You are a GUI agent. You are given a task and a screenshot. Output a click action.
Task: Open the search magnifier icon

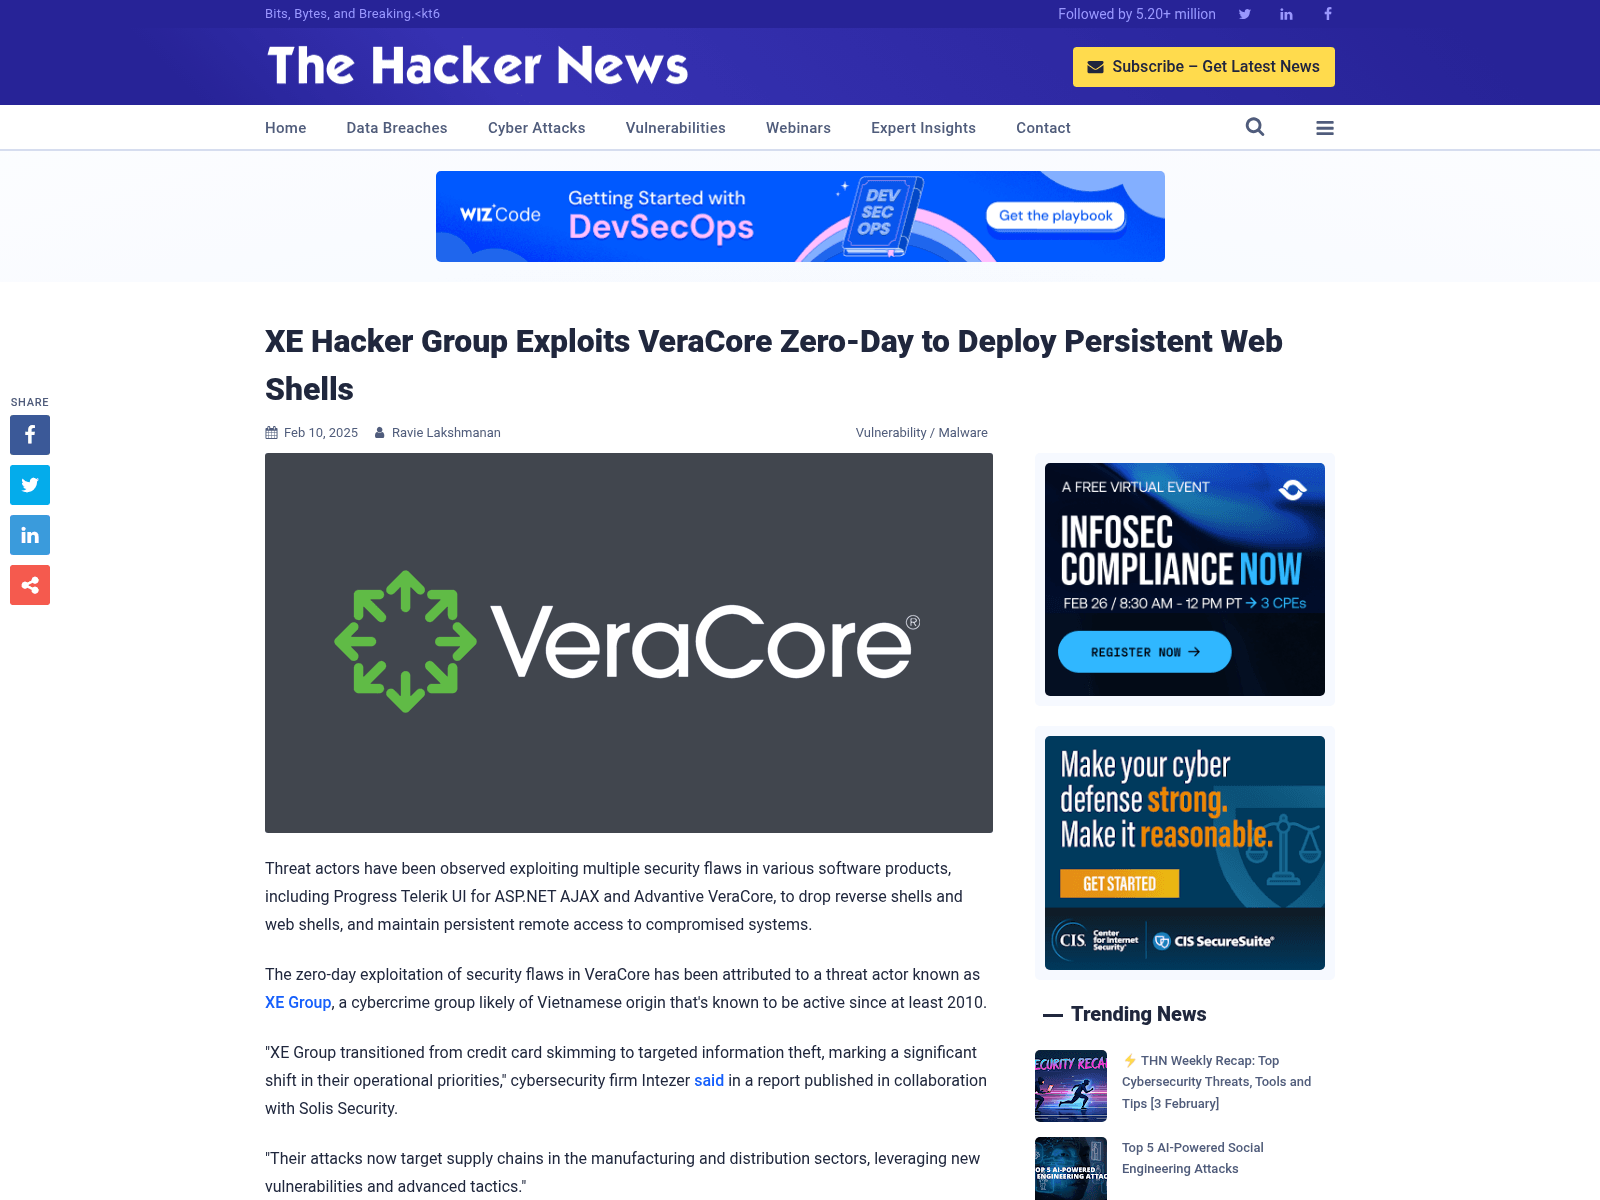(1255, 127)
